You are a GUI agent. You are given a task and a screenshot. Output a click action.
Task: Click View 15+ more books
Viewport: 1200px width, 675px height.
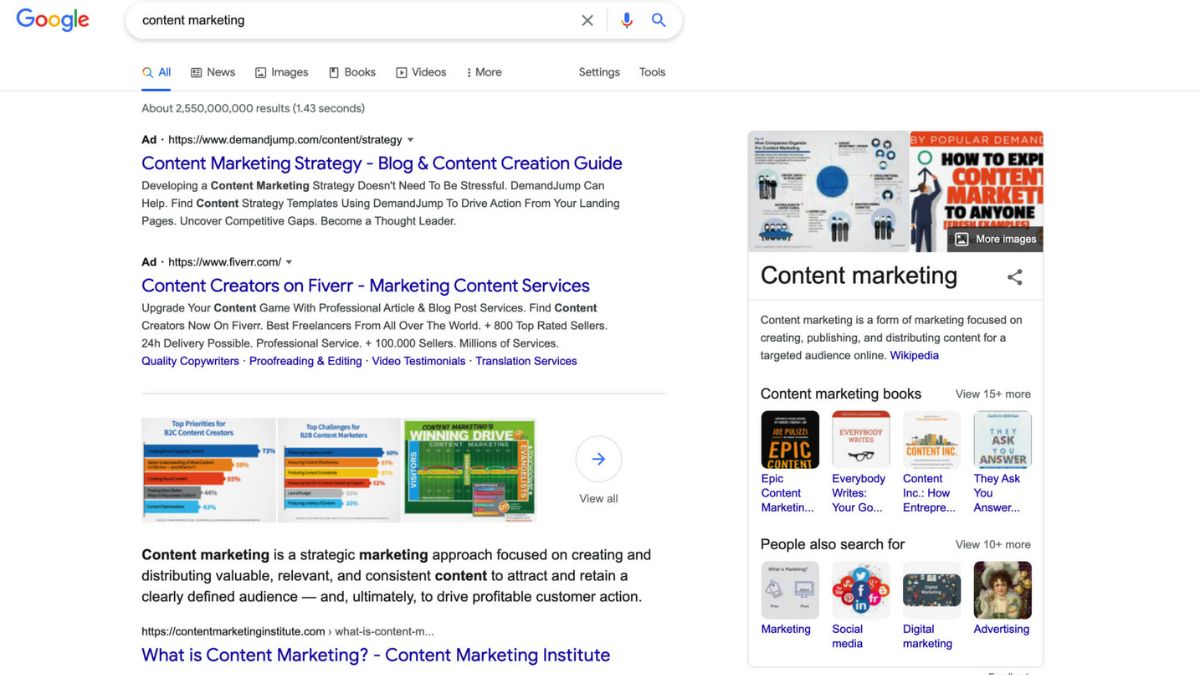[x=992, y=394]
